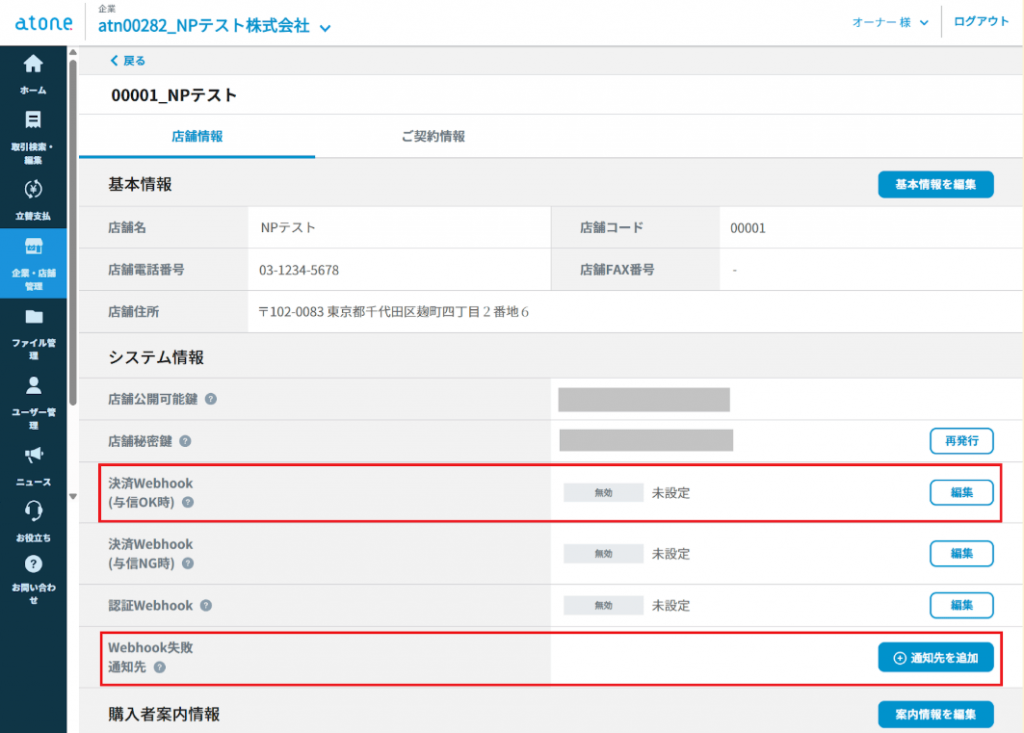Open the news megaphone icon
The width and height of the screenshot is (1024, 733).
pos(33,456)
